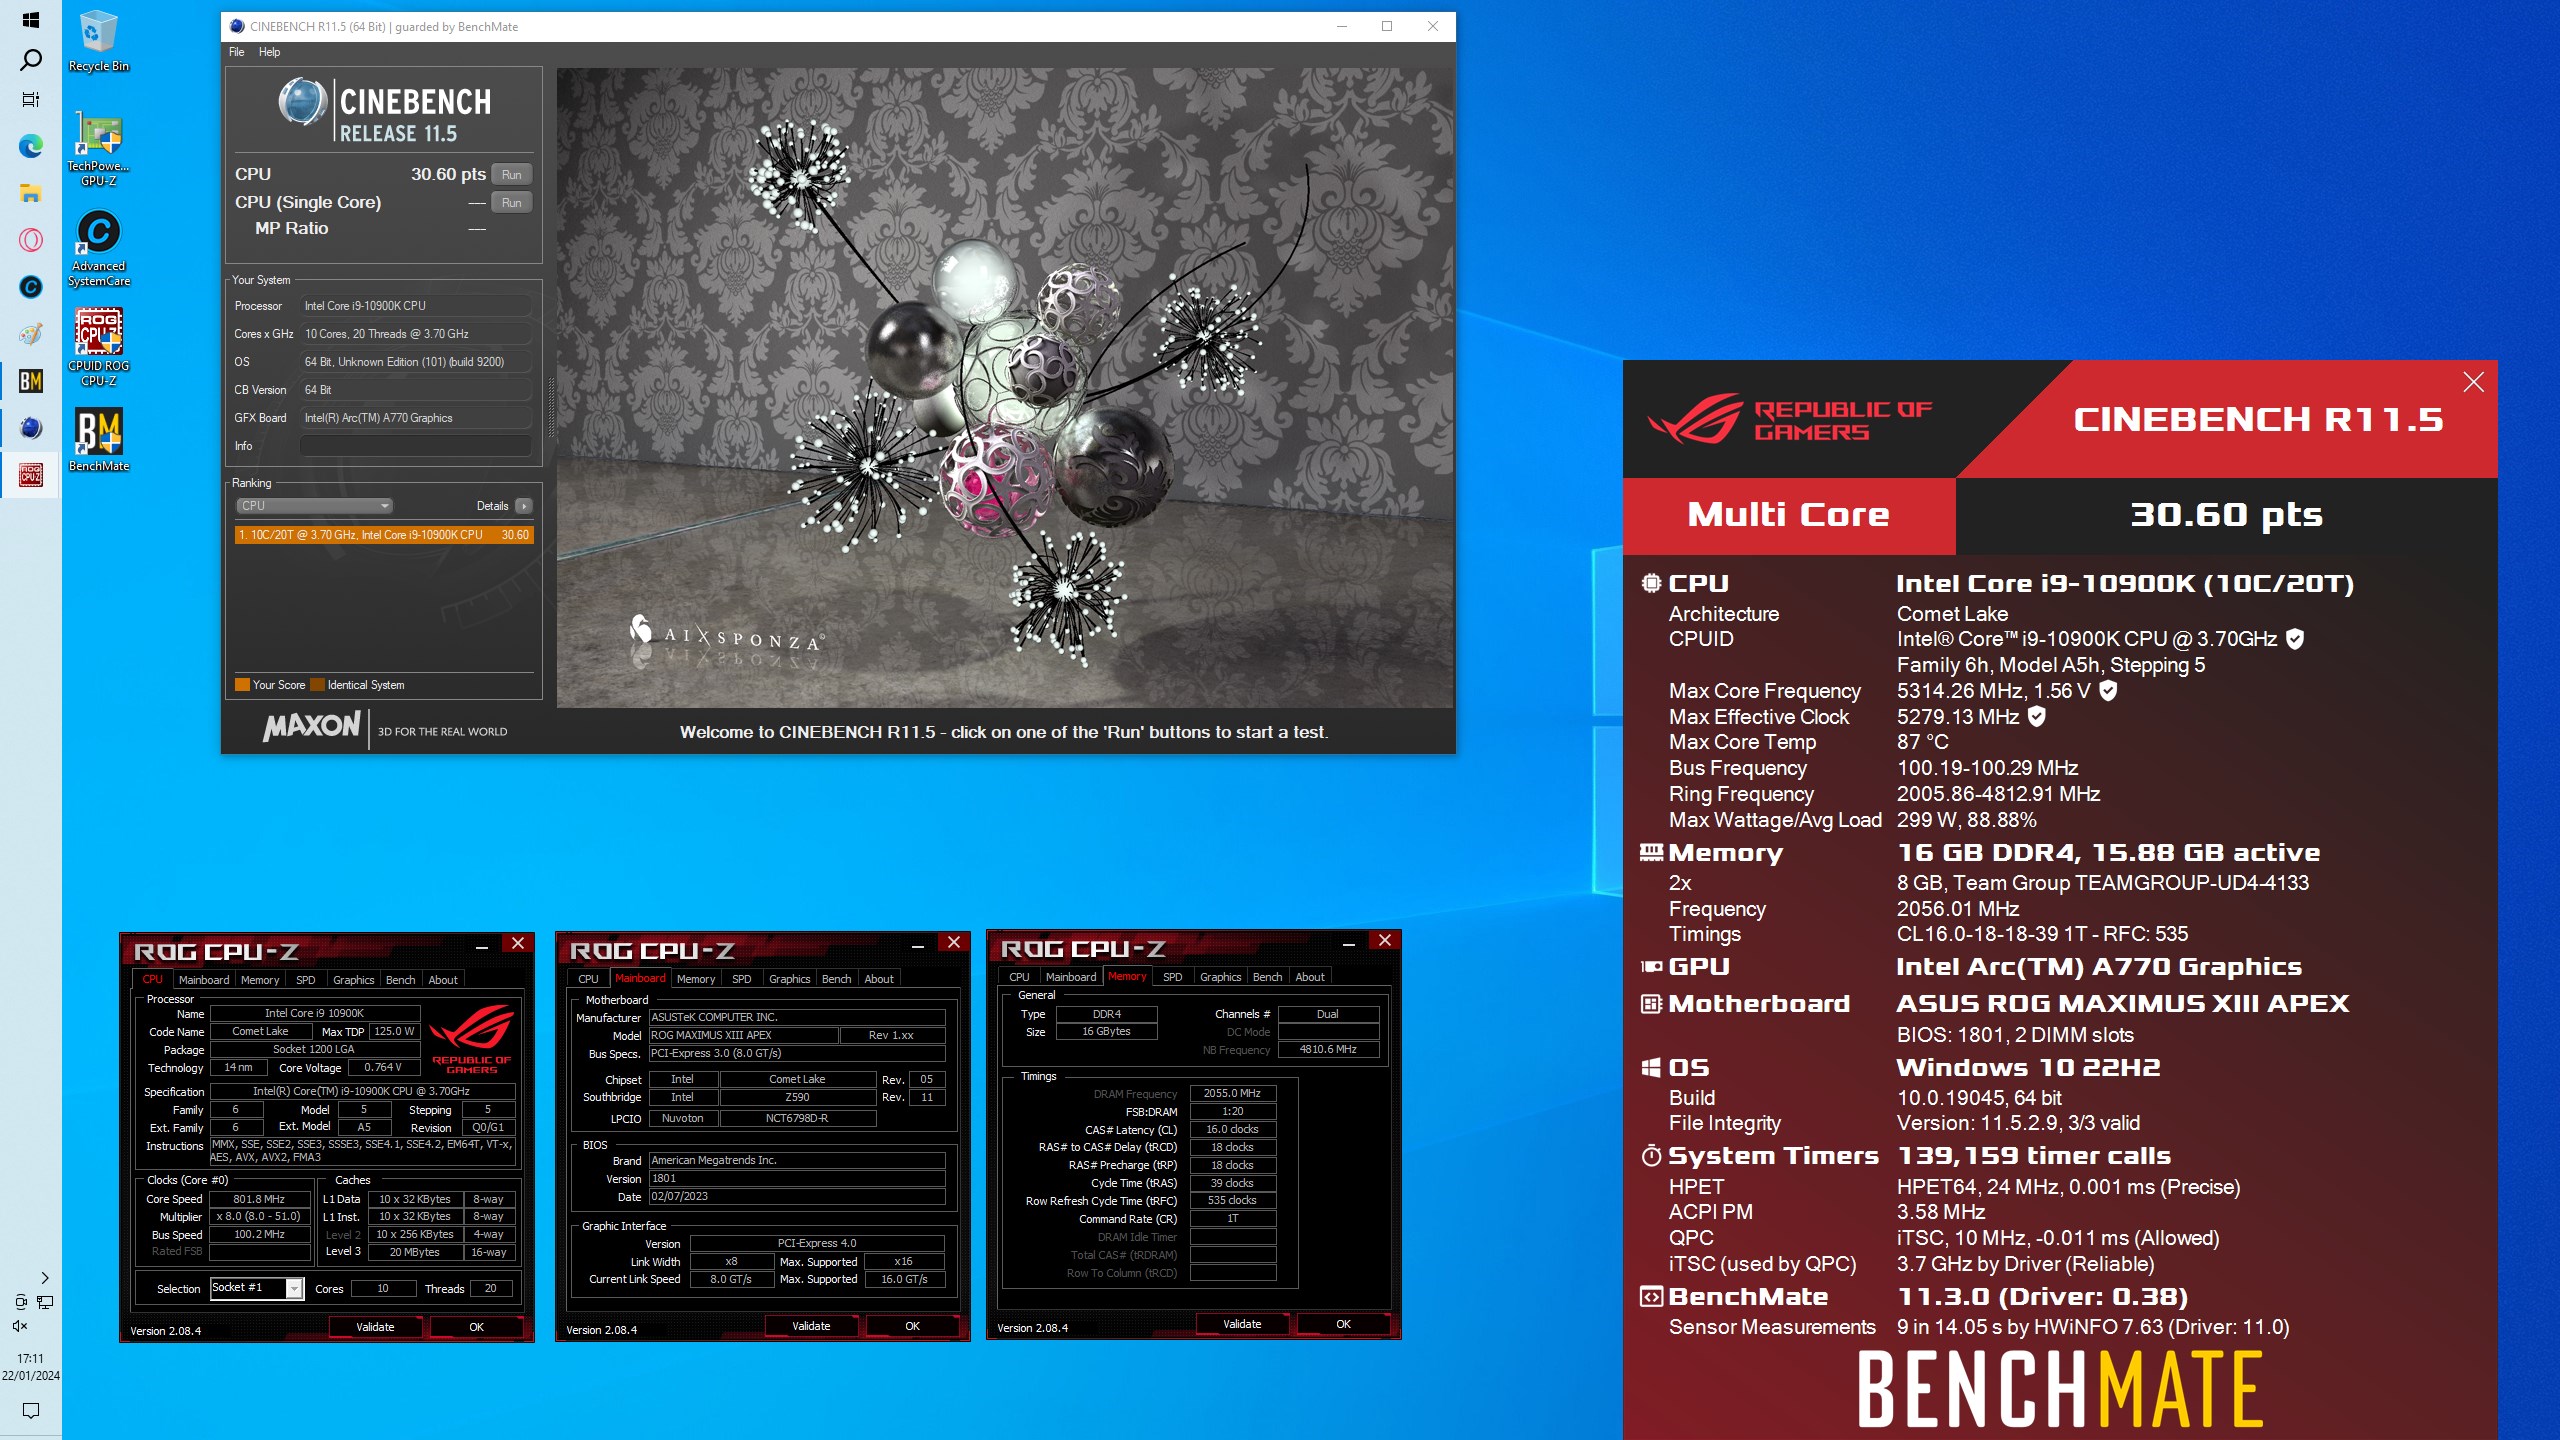Open Opera GX browser taskbar icon
The image size is (2560, 1440).
[30, 240]
